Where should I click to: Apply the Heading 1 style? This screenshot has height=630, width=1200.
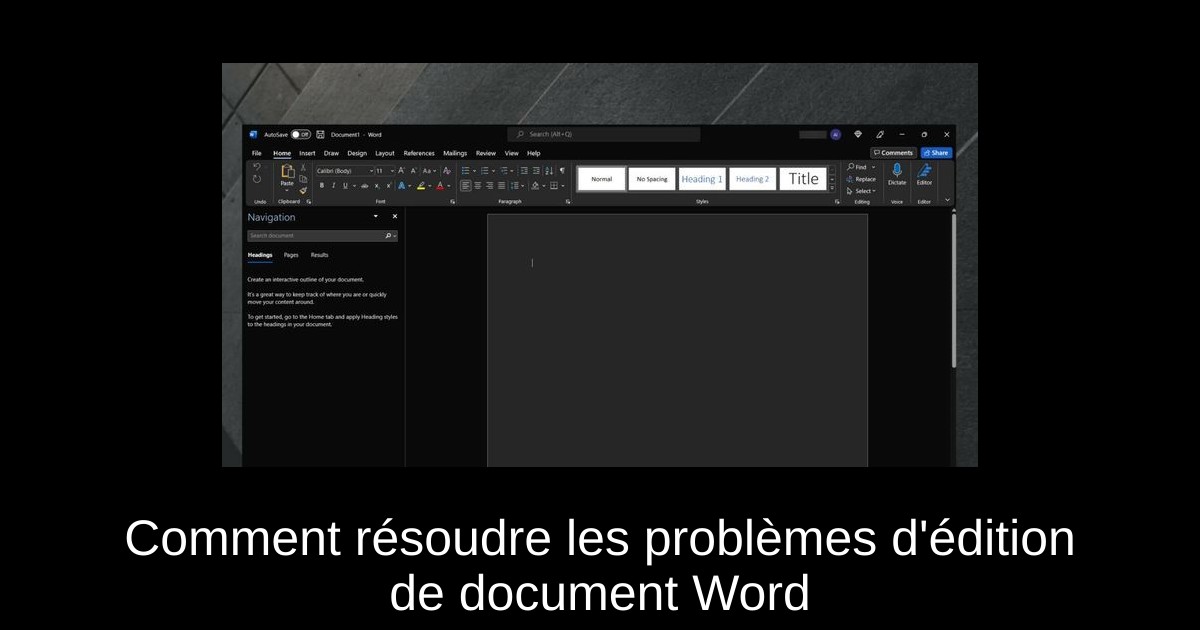702,179
